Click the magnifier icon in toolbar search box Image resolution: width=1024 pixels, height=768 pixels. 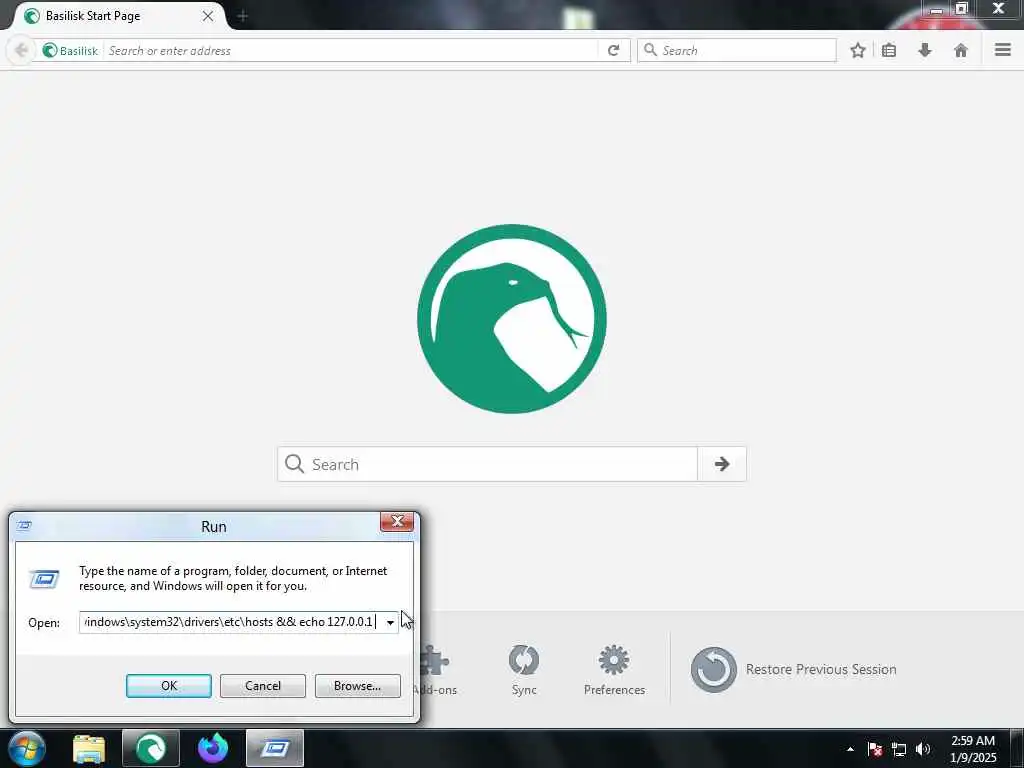point(650,50)
